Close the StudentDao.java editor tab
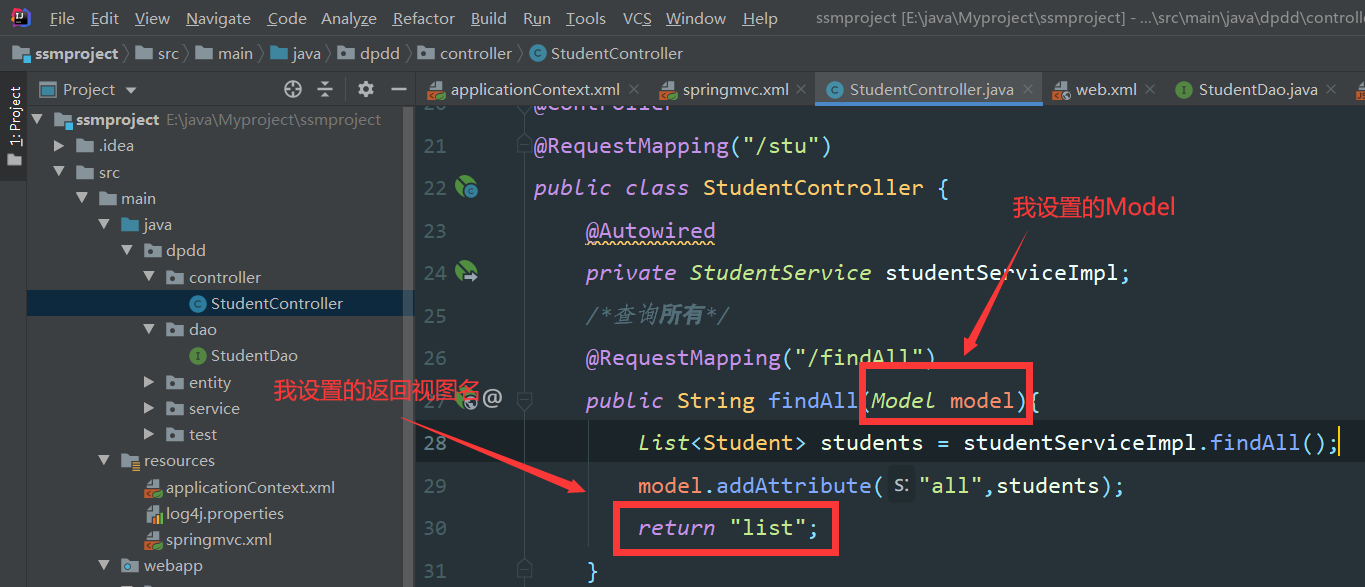The image size is (1365, 587). click(1333, 89)
